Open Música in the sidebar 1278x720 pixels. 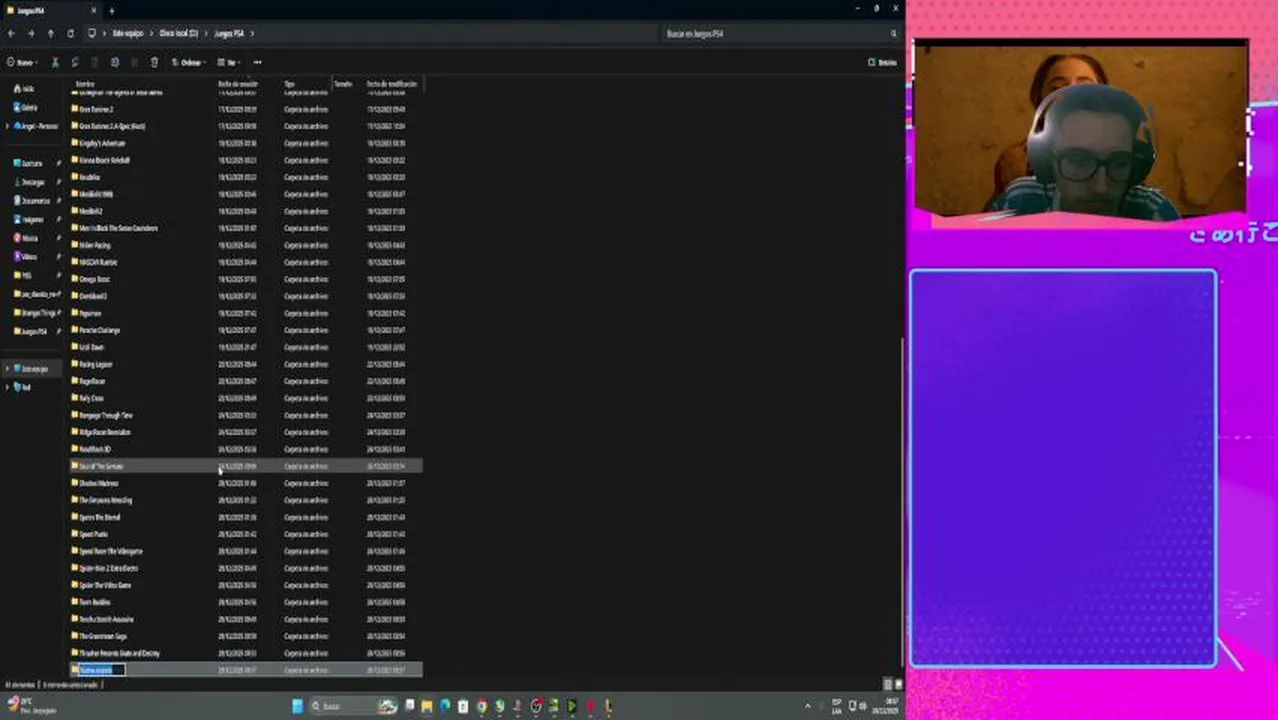(x=26, y=238)
